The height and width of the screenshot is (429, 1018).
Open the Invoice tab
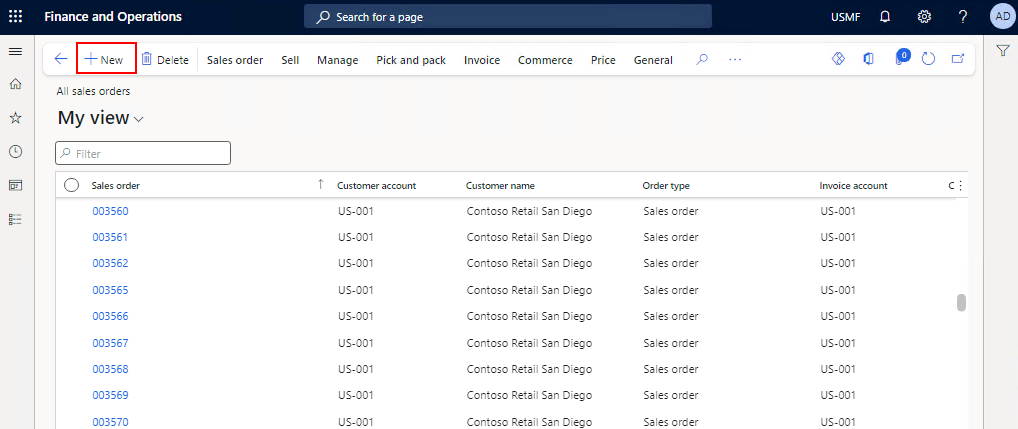(x=482, y=60)
